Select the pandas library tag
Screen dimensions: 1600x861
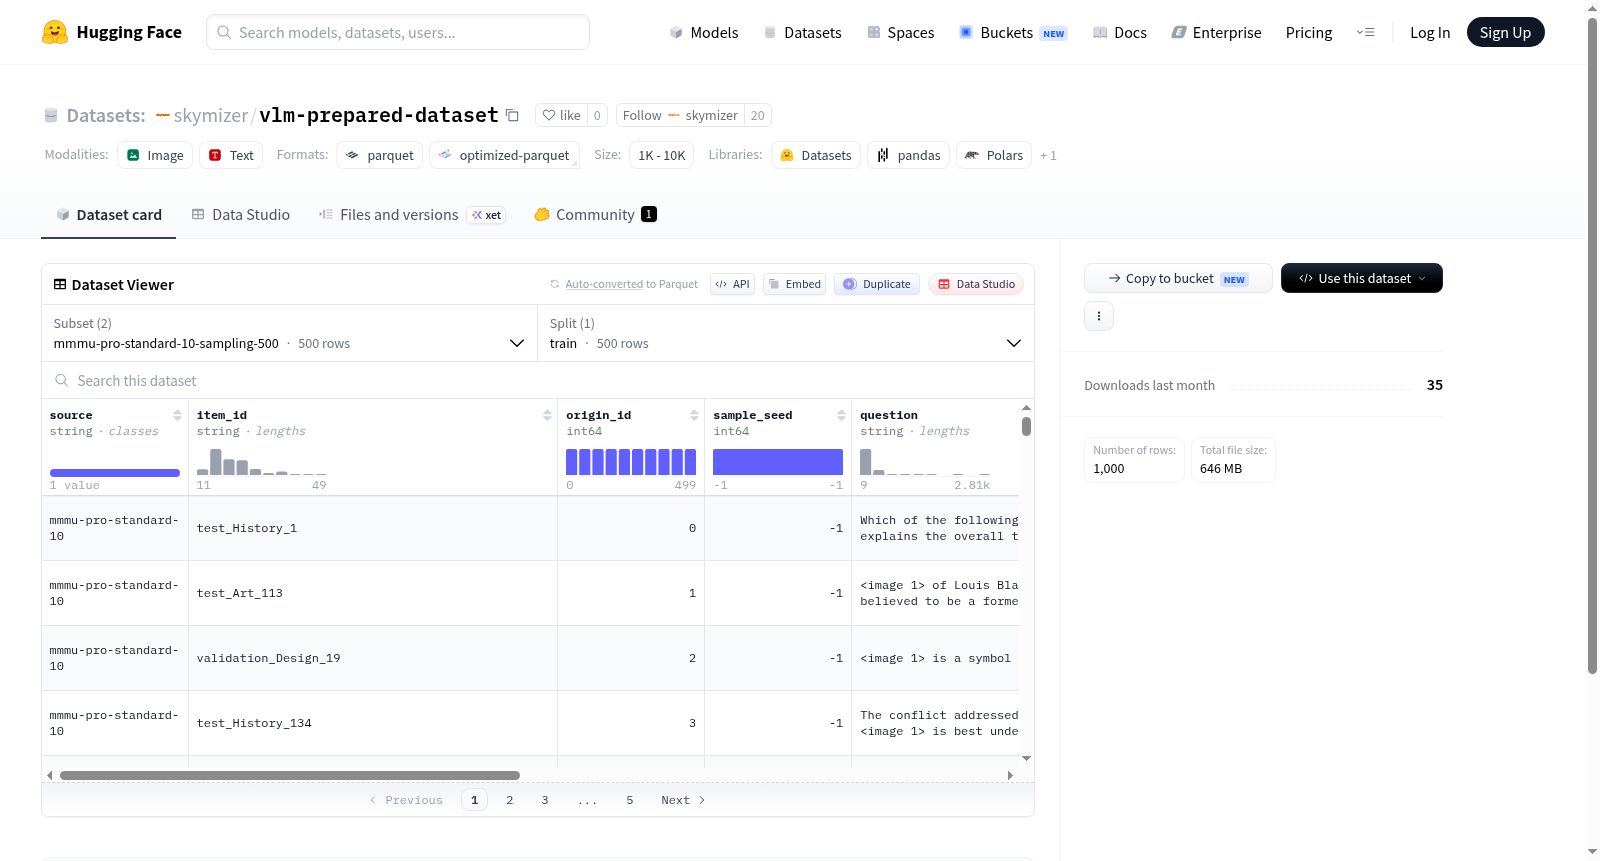908,155
